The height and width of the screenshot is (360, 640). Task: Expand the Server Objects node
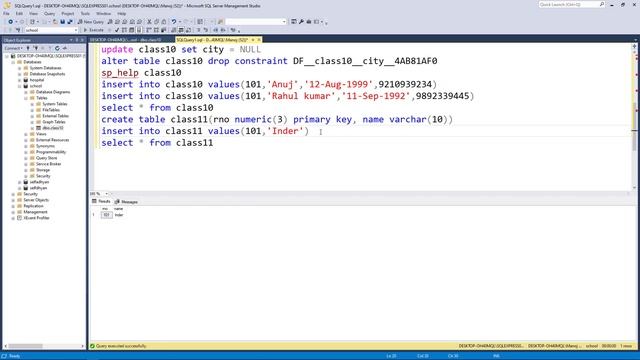click(13, 200)
